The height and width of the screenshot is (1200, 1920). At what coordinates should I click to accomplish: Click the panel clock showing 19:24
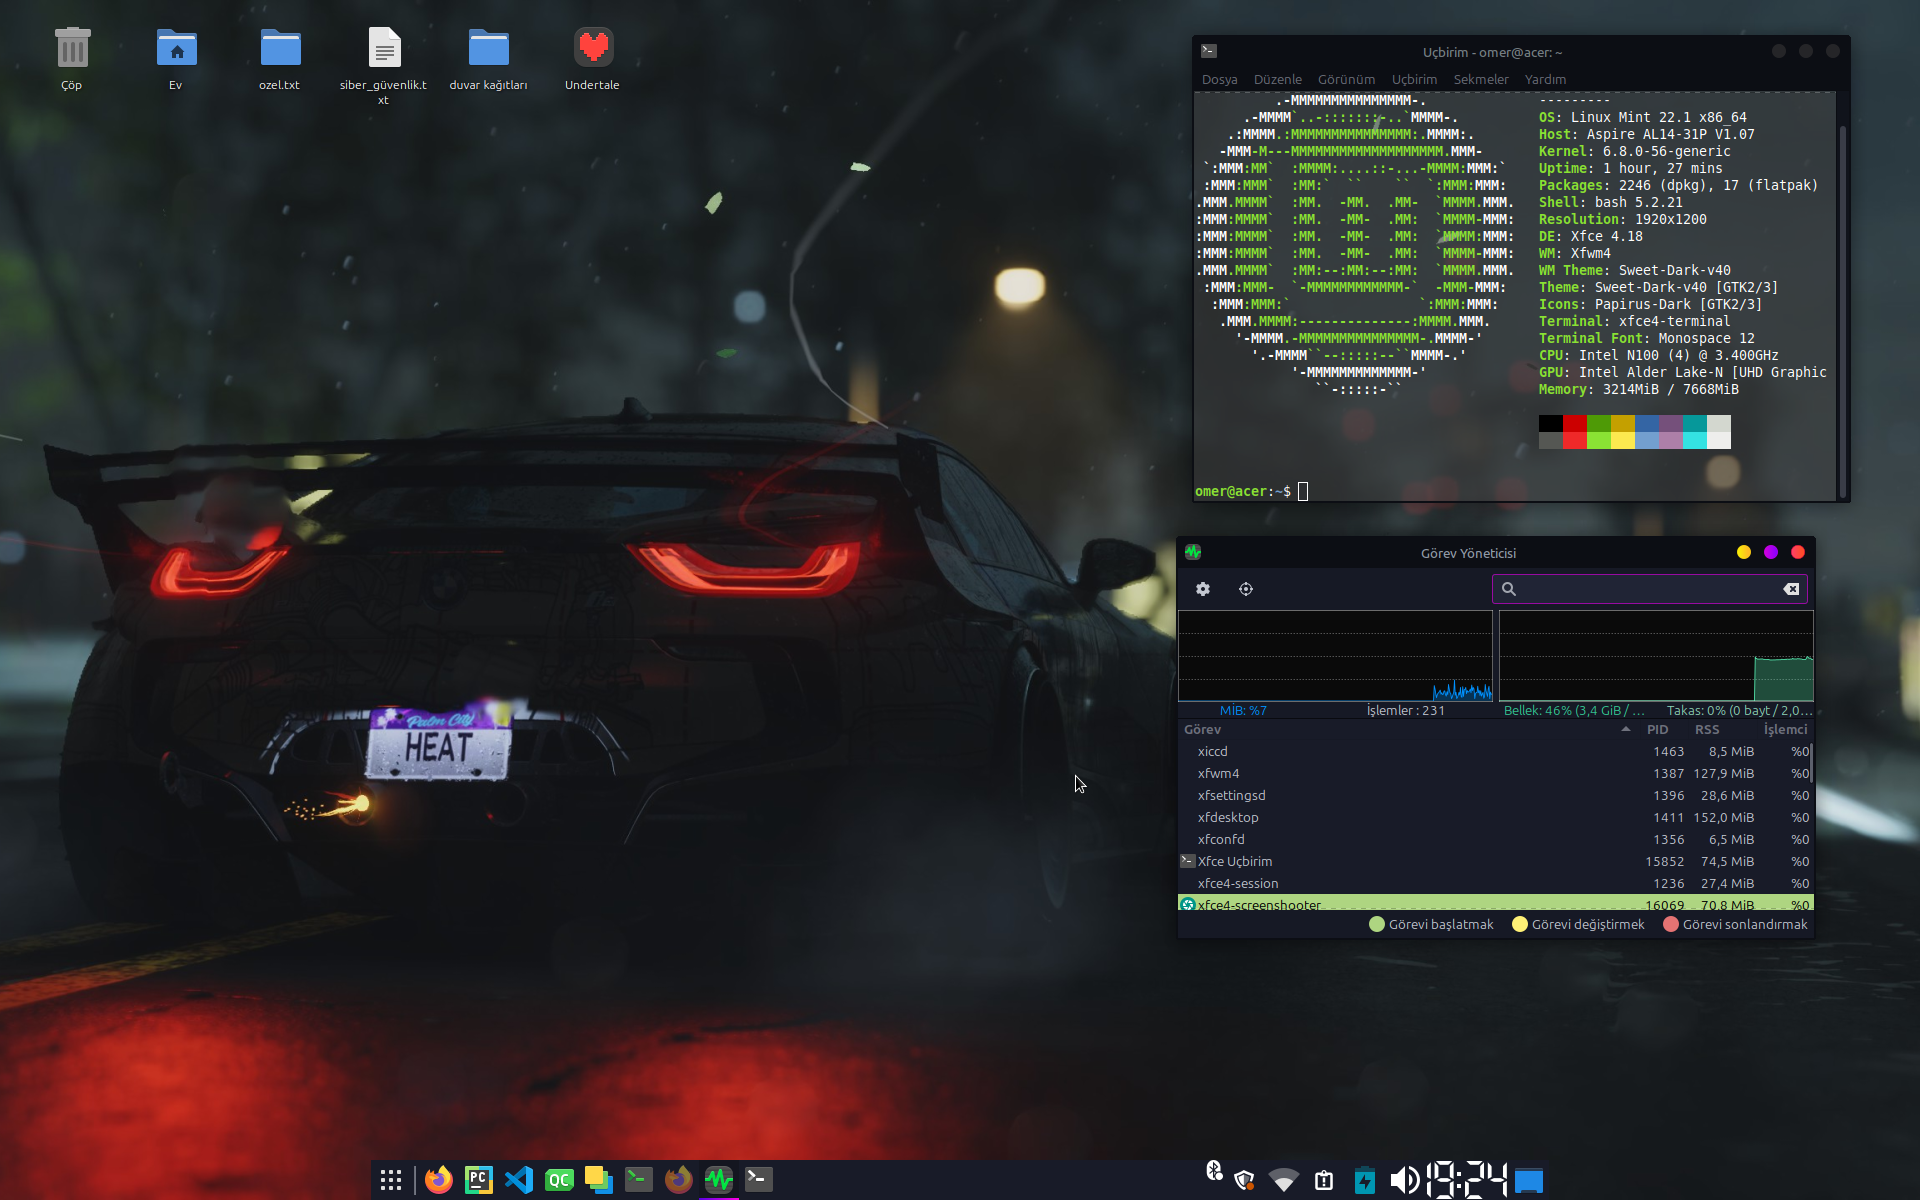click(1466, 1180)
